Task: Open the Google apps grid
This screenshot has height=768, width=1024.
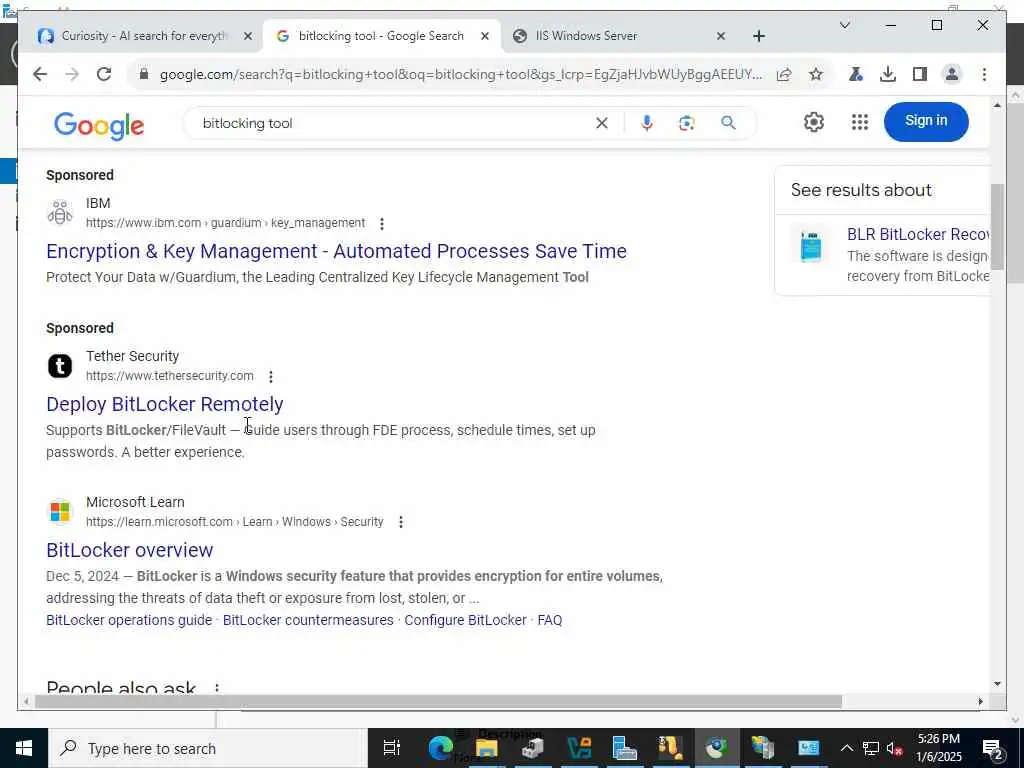Action: click(859, 122)
